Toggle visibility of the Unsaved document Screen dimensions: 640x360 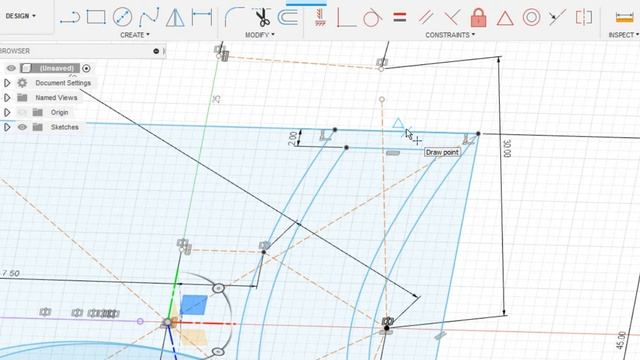point(11,68)
